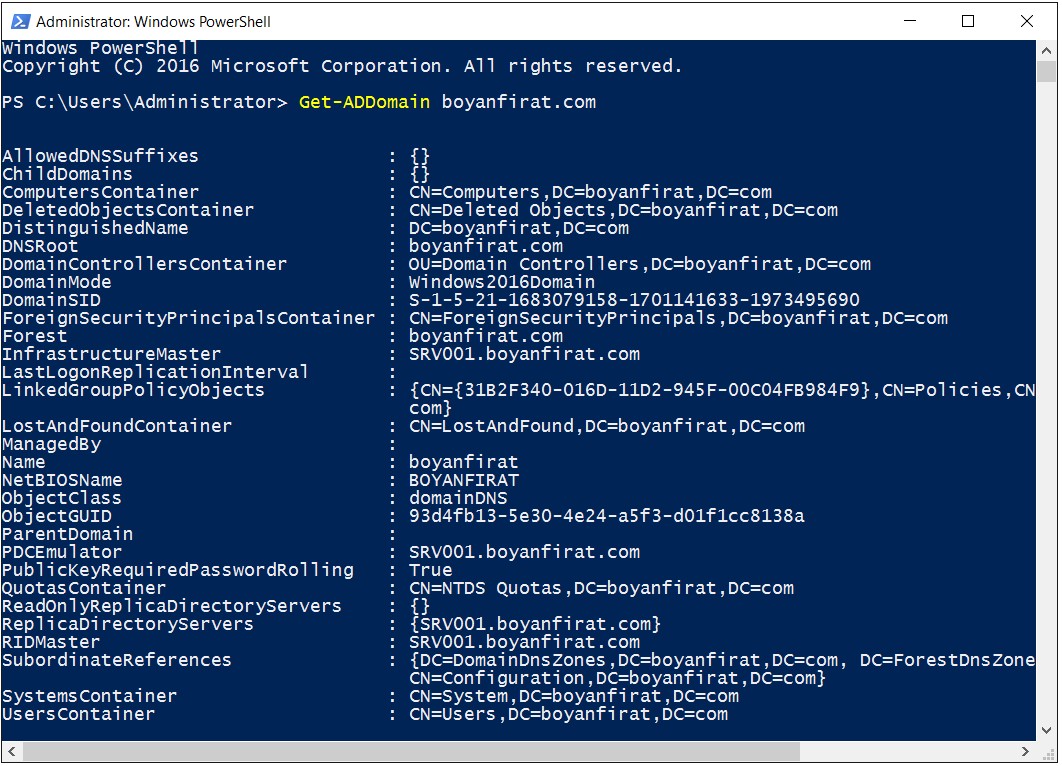
Task: Click the NetBIOSName BOYANFIRAT value
Action: 464,480
